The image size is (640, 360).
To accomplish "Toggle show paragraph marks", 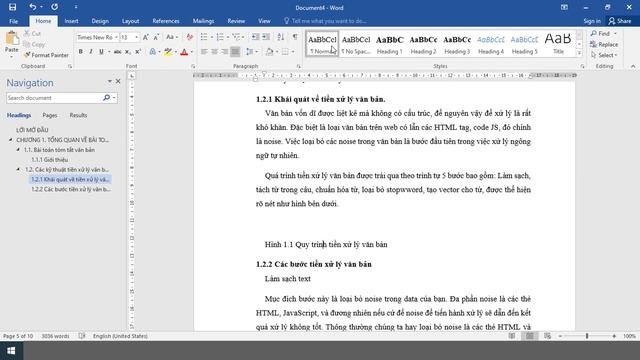I will point(295,37).
